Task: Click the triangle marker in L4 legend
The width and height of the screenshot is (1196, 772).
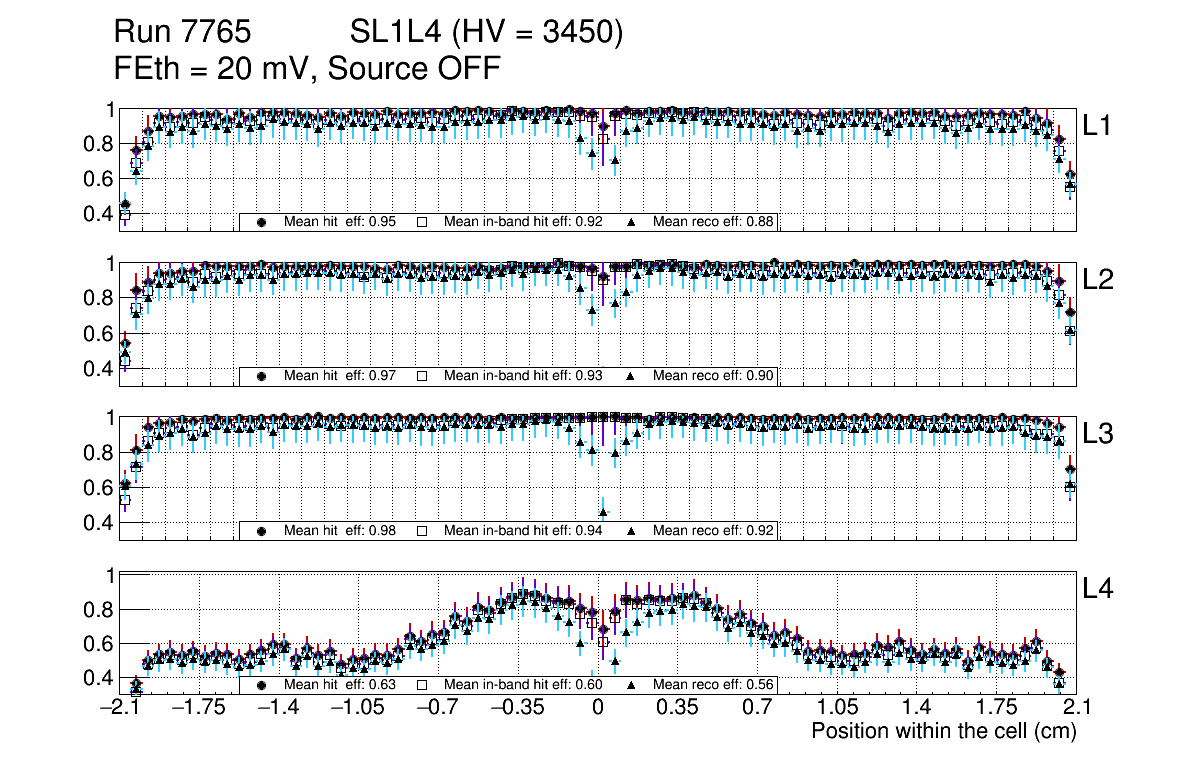Action: [631, 685]
